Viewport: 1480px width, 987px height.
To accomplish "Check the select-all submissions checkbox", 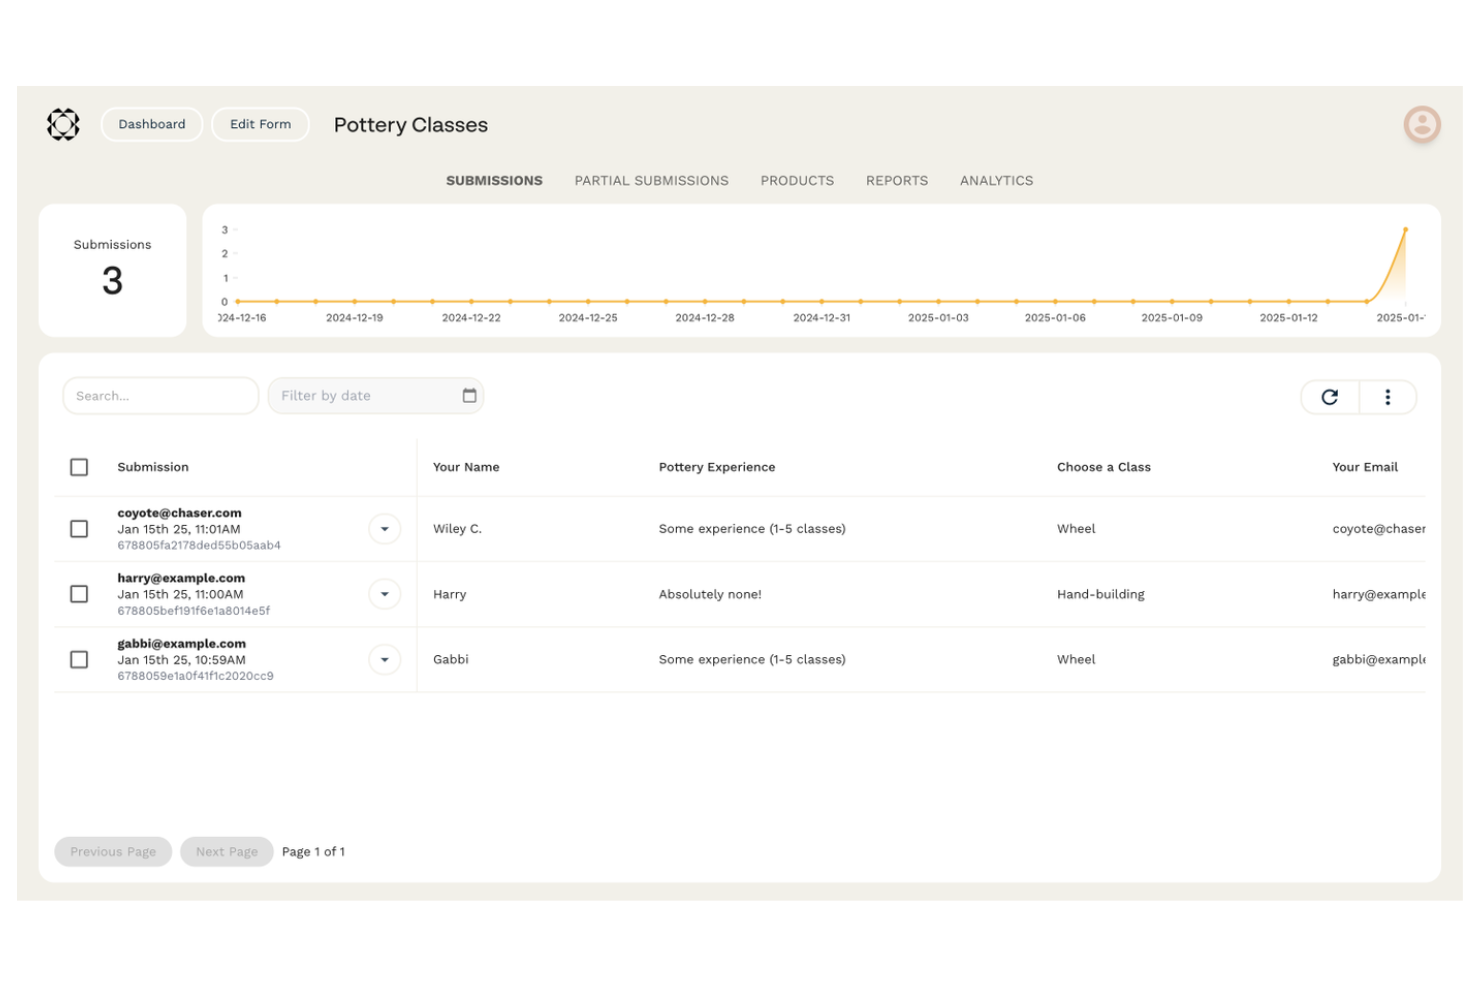I will point(79,467).
